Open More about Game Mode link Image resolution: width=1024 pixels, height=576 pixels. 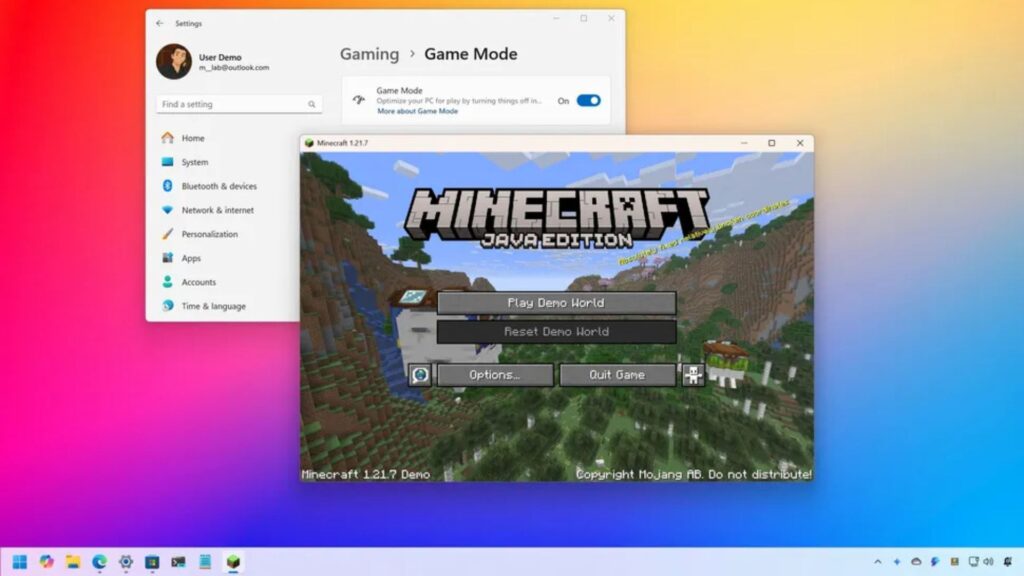coord(417,112)
